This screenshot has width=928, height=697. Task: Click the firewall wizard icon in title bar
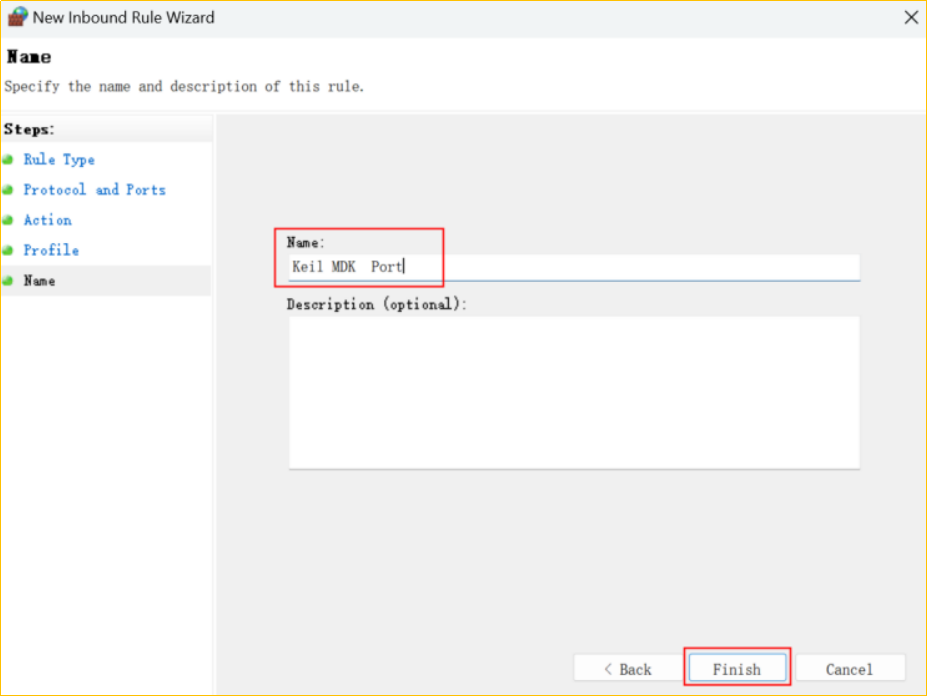[x=17, y=17]
